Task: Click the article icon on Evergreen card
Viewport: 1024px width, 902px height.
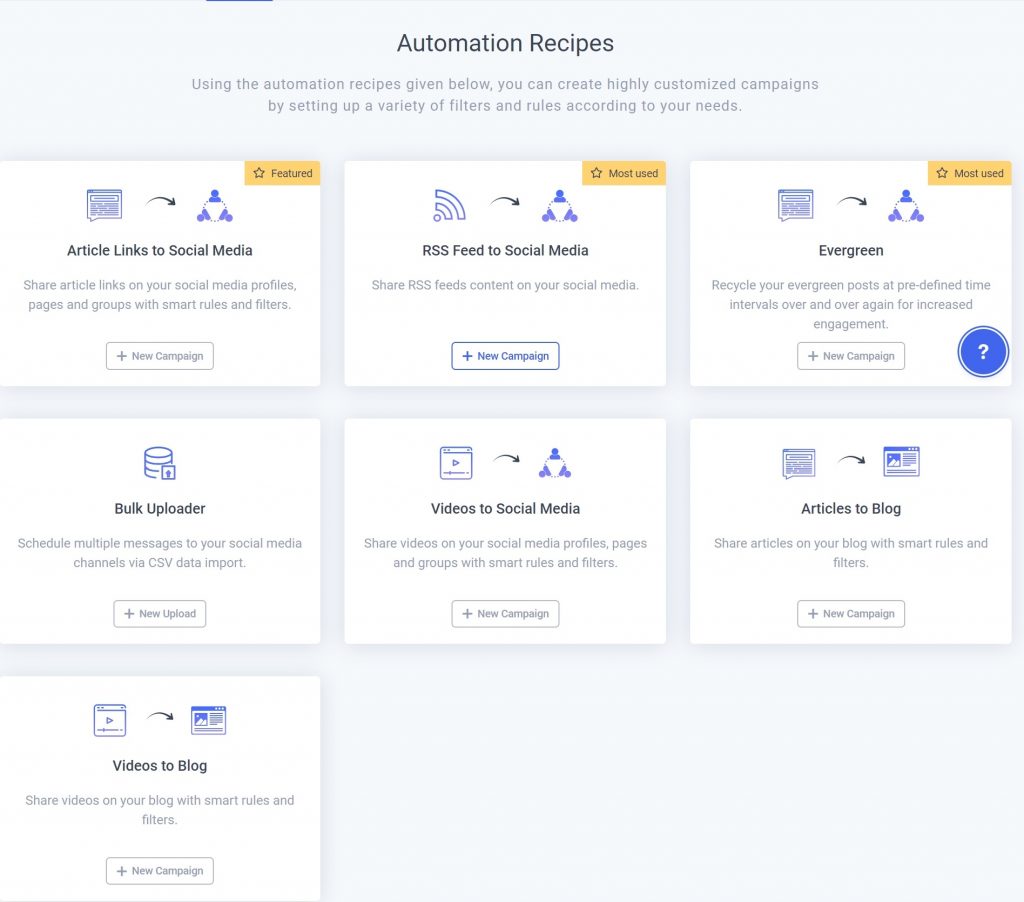Action: (x=795, y=205)
